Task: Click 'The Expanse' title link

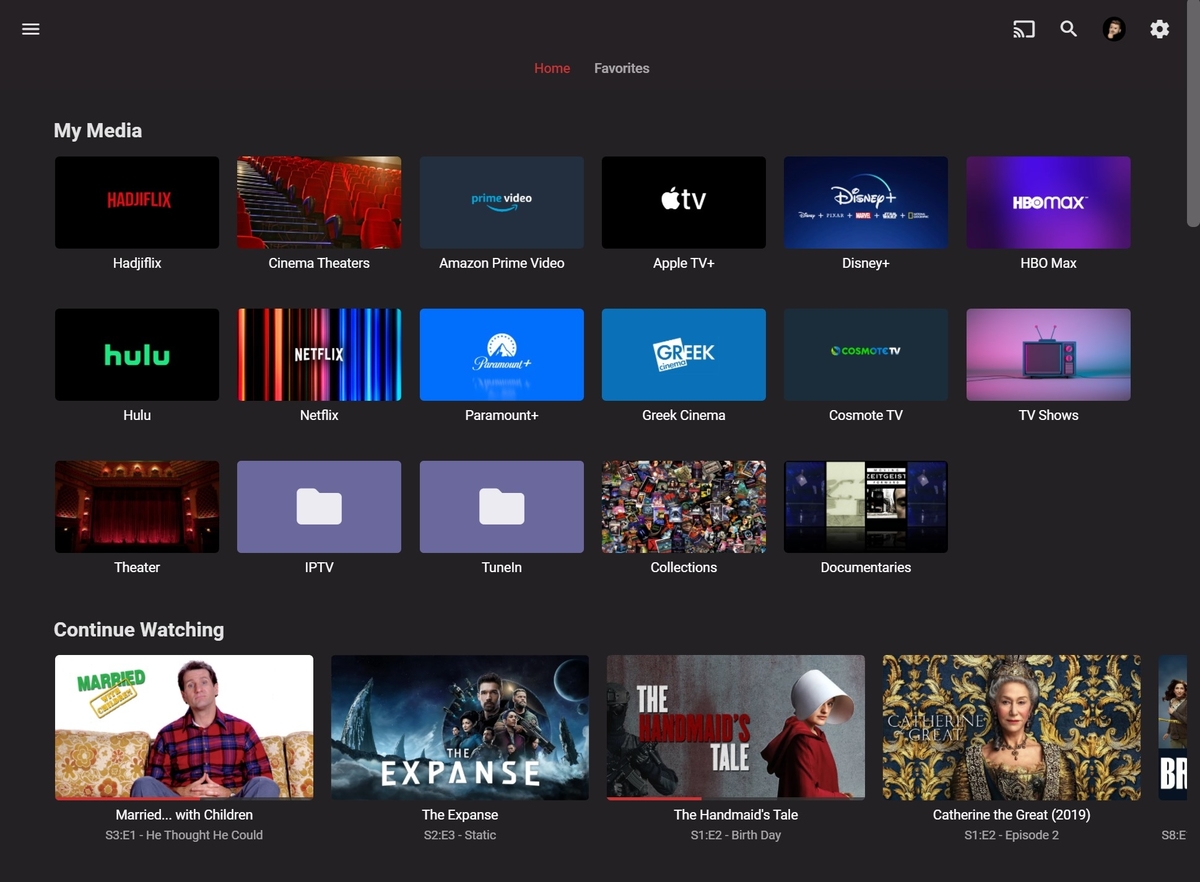Action: (460, 815)
